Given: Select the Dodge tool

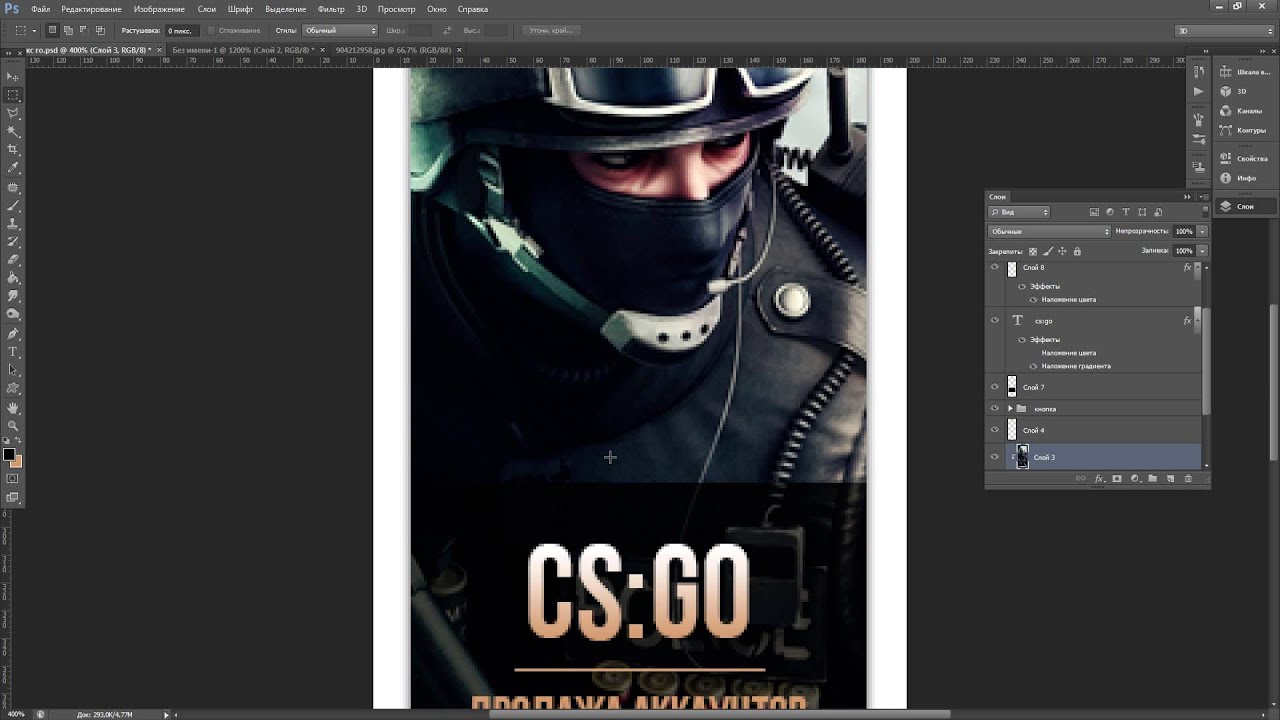Looking at the screenshot, I should pos(13,313).
